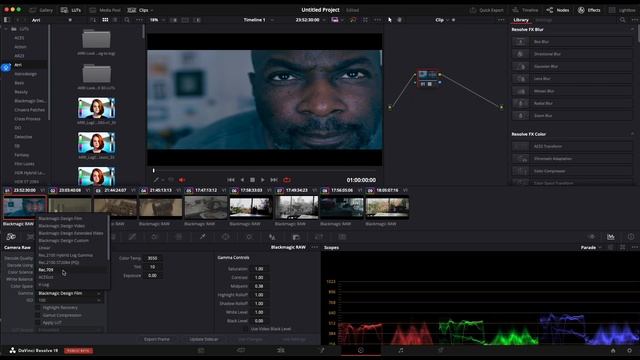The height and width of the screenshot is (360, 640).
Task: Select clip 06 thumbnail in timeline
Action: [x=251, y=207]
